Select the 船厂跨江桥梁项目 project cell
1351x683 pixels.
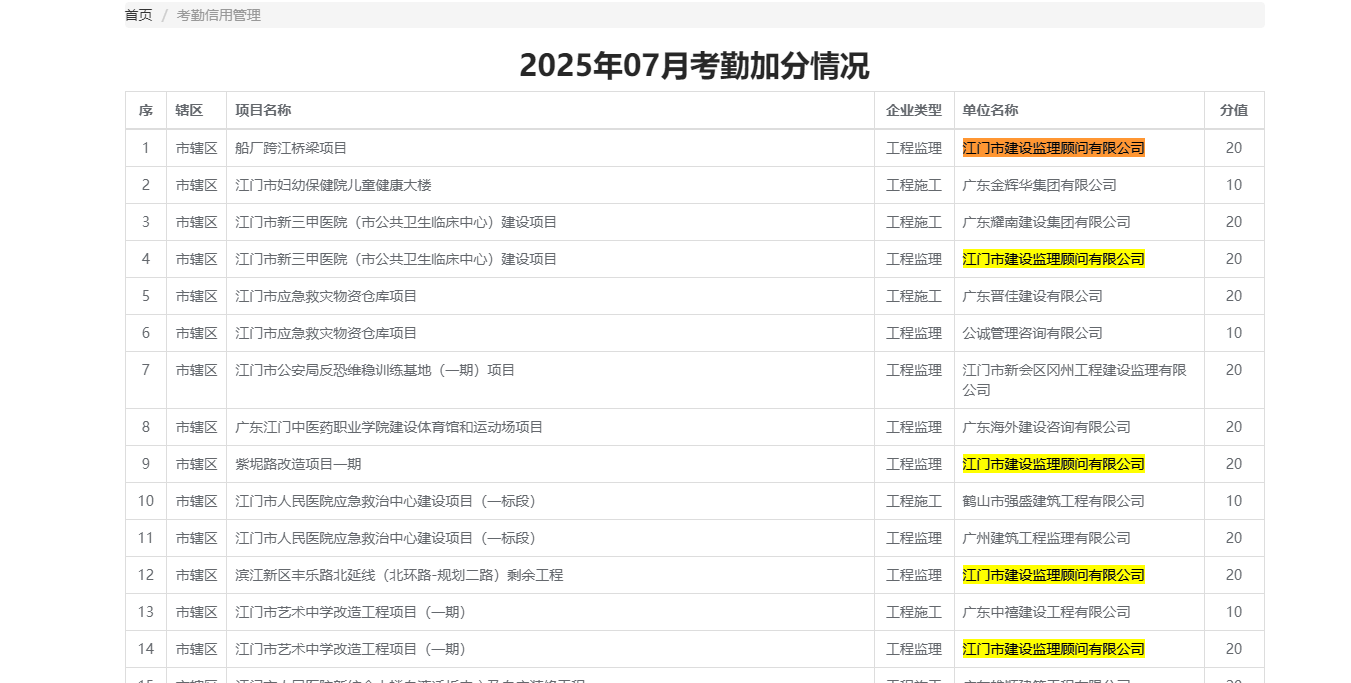pos(291,148)
